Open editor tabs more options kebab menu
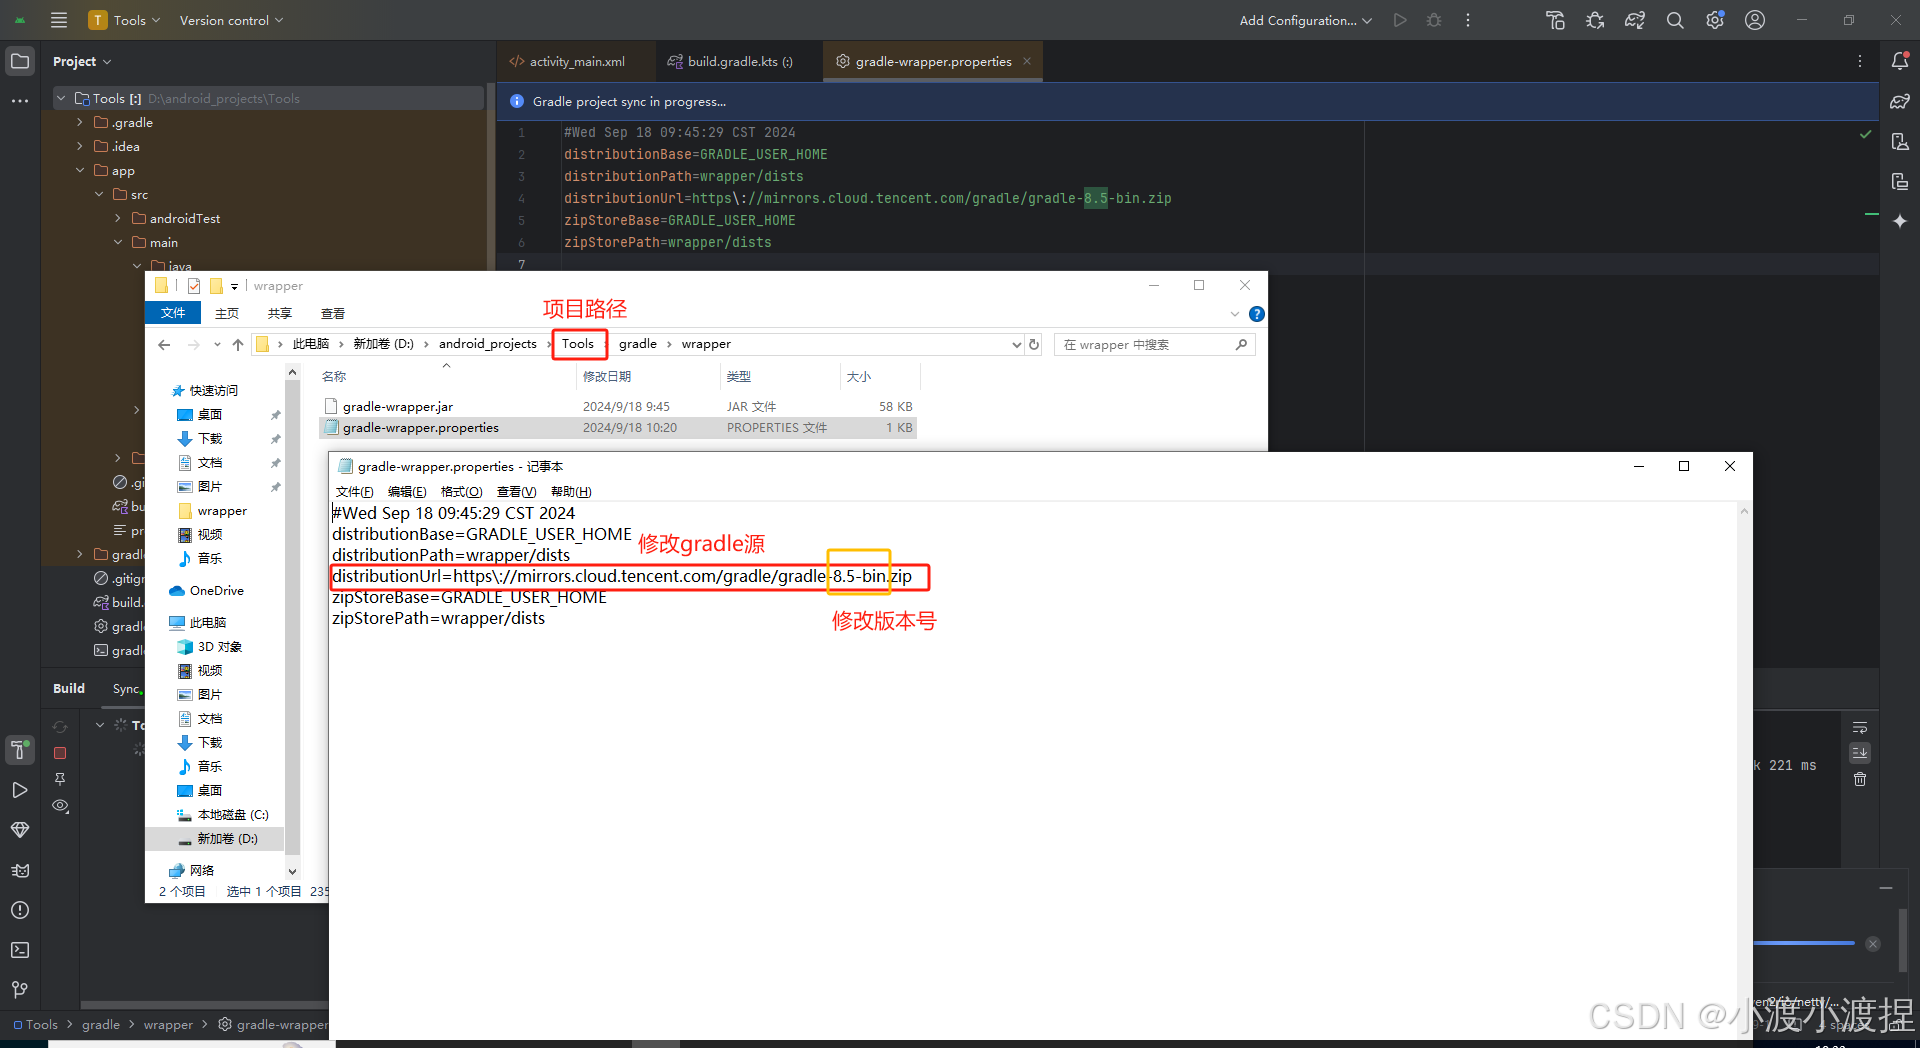 click(1860, 61)
